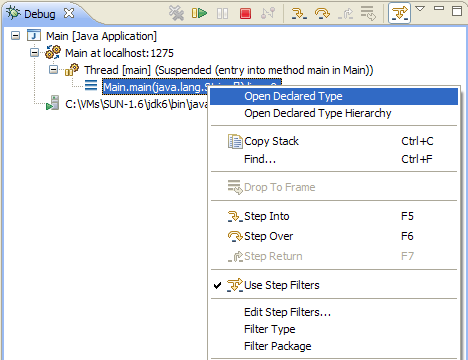
Task: Click the Java application launch icon
Action: [x=34, y=35]
